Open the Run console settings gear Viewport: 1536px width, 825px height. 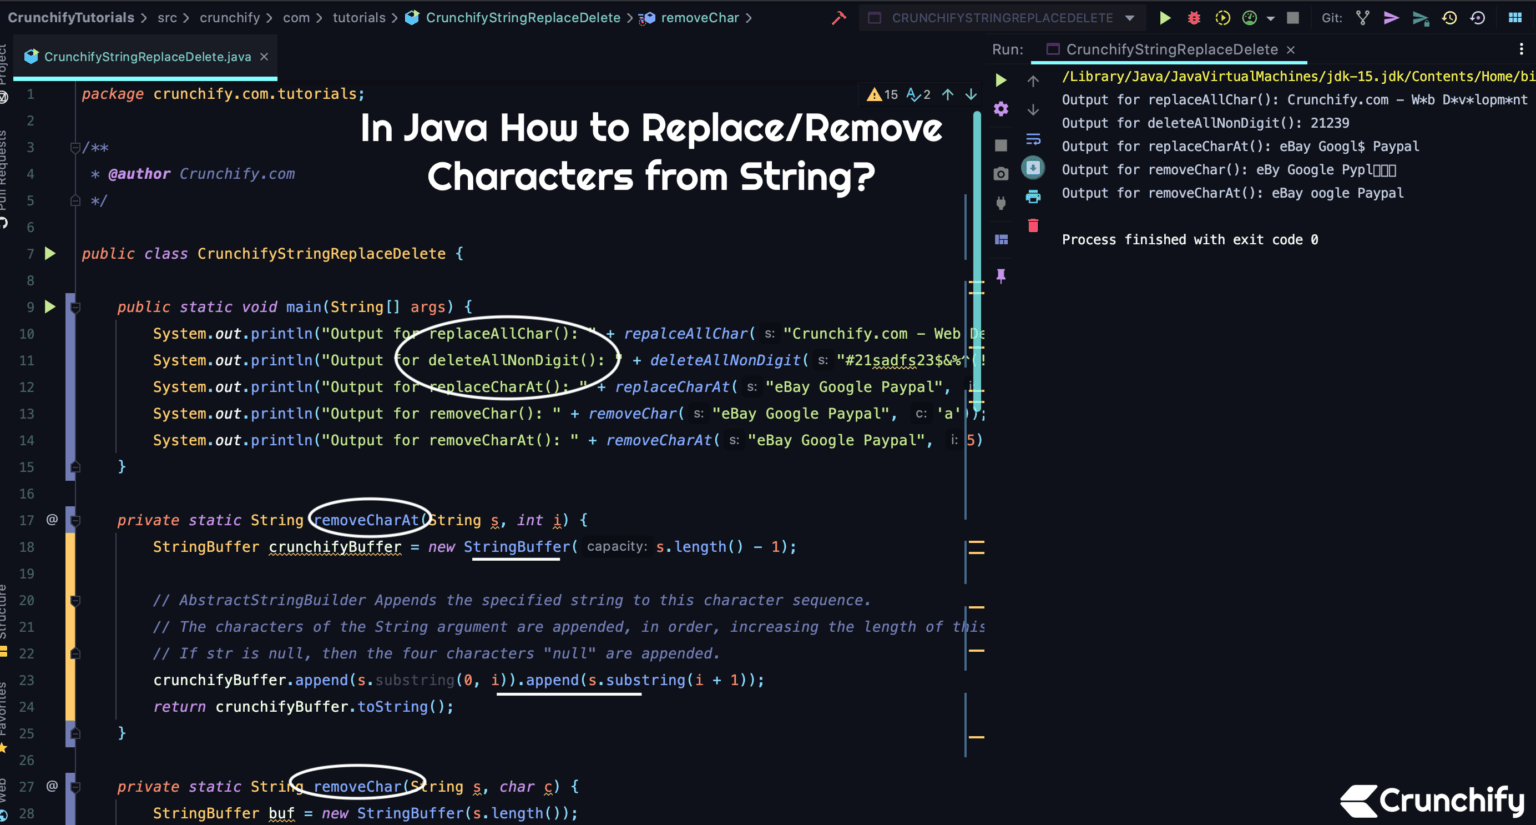coord(1000,108)
